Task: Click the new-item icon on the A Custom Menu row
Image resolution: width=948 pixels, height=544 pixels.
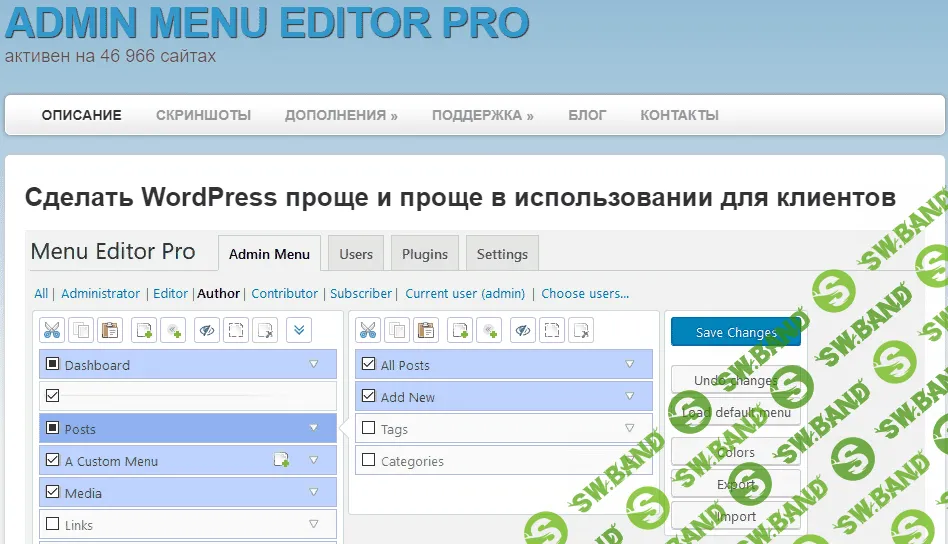Action: (281, 460)
